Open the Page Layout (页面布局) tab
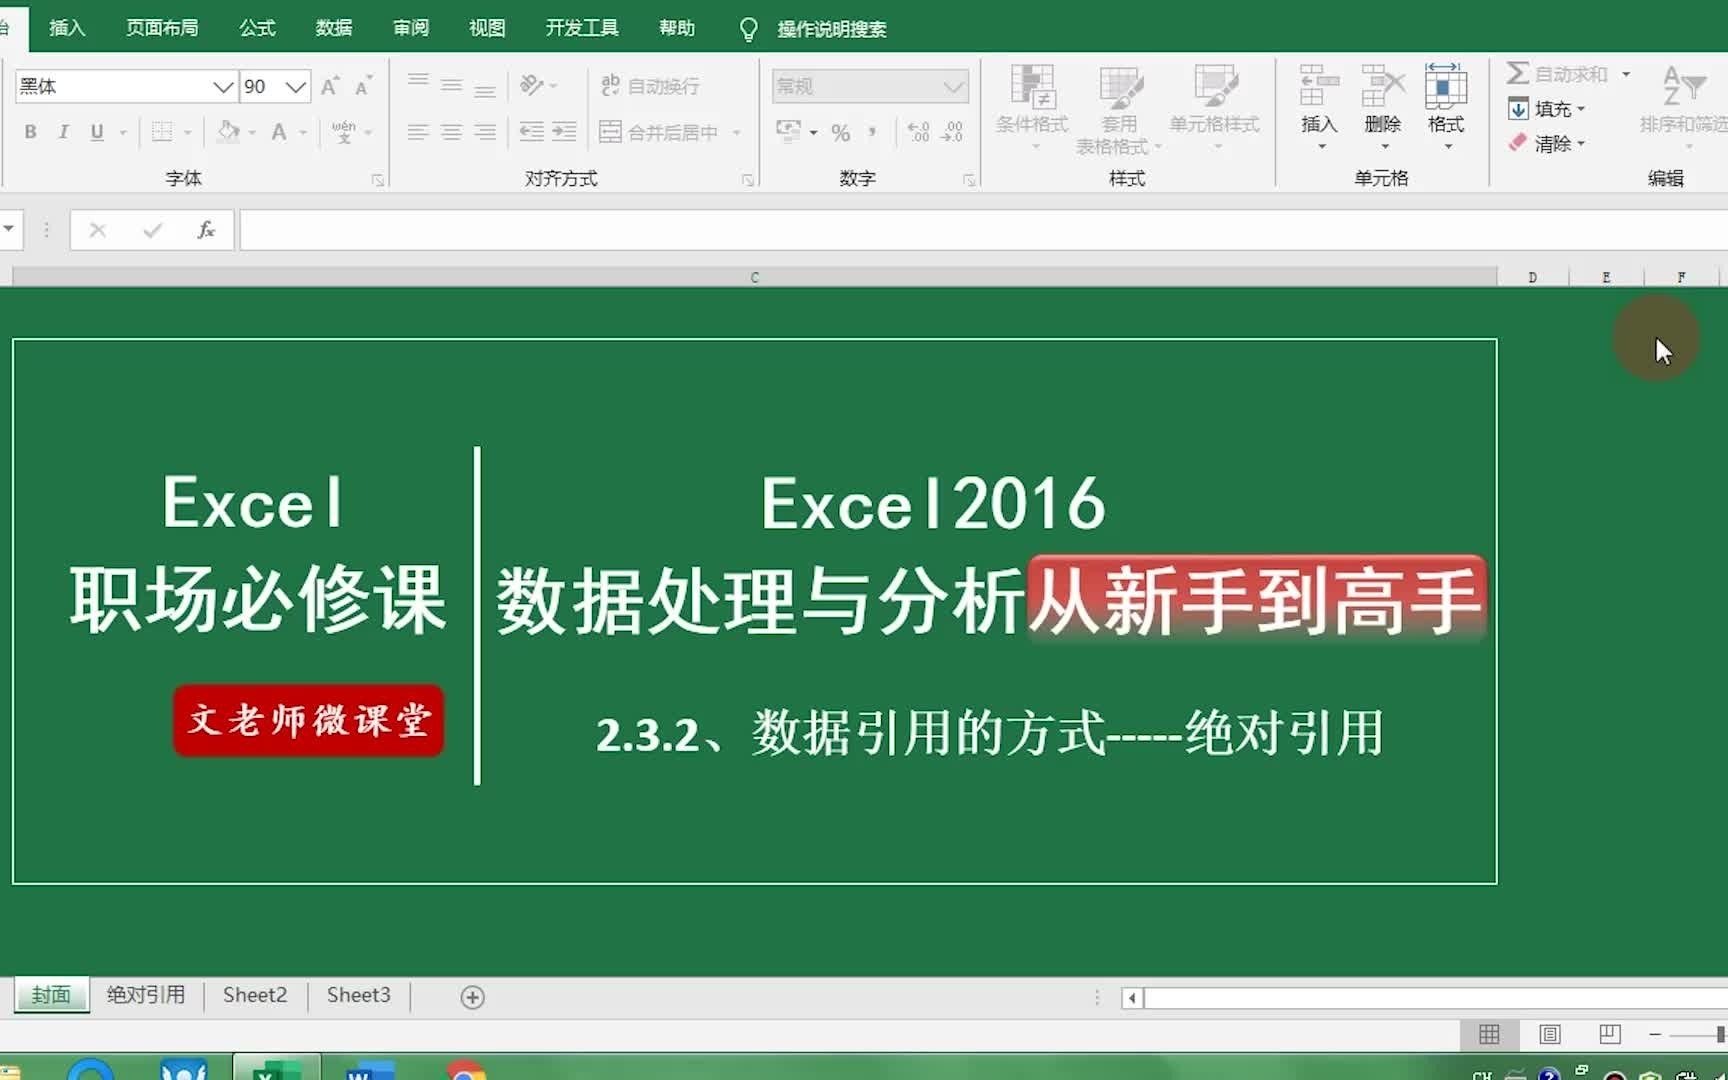This screenshot has height=1080, width=1728. point(162,28)
